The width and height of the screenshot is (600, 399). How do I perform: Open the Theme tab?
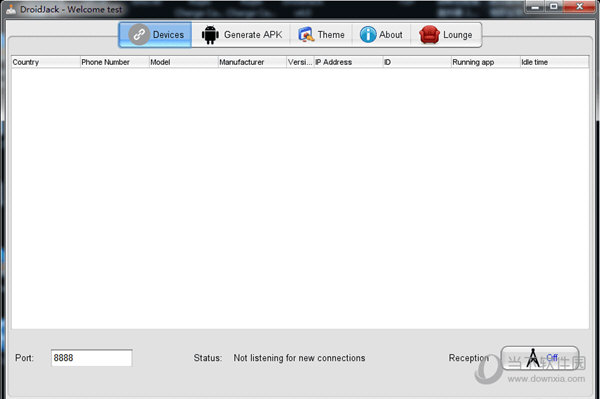point(321,35)
